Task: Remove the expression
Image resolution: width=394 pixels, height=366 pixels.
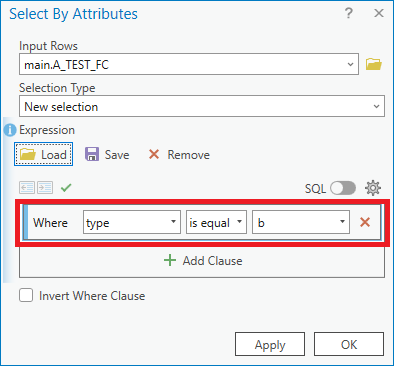Action: 179,155
